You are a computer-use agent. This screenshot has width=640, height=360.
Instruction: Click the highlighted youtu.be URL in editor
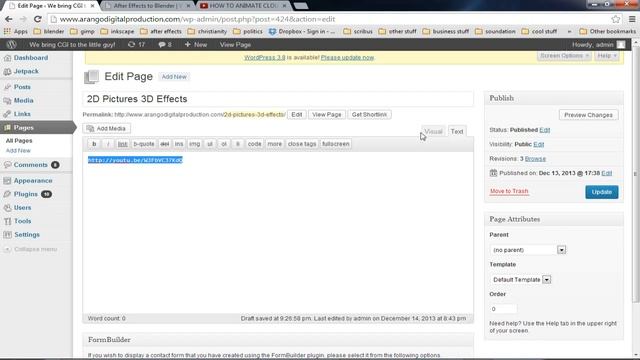[135, 160]
